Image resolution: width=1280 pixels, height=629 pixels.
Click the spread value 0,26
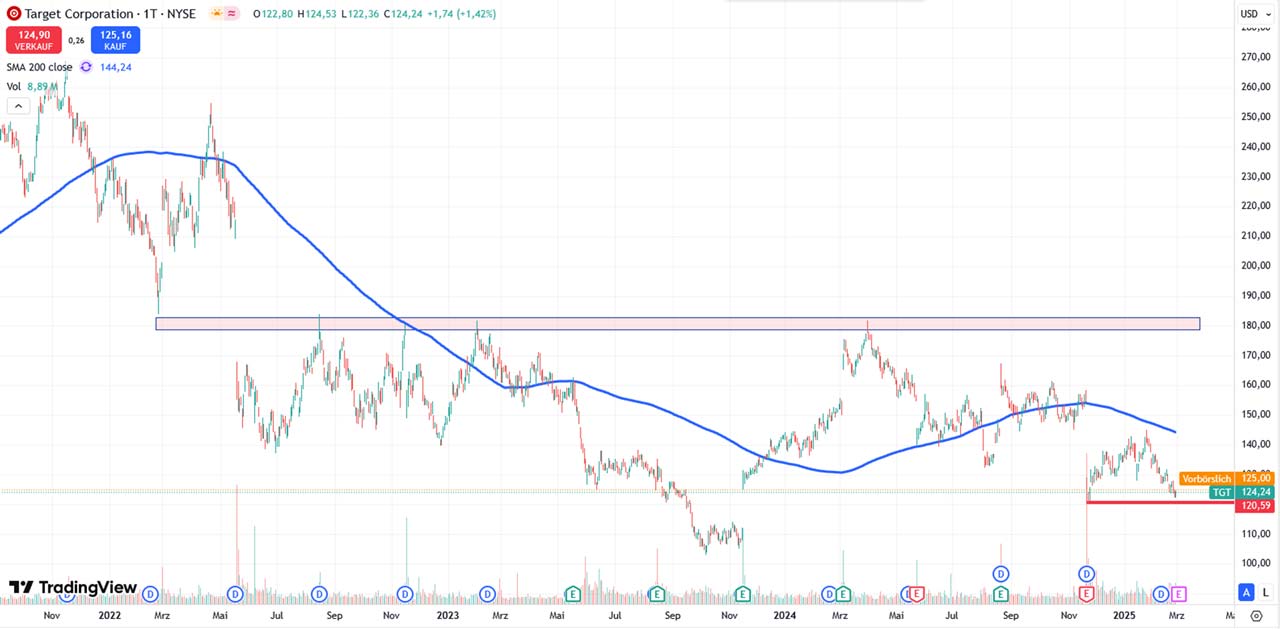click(x=76, y=40)
